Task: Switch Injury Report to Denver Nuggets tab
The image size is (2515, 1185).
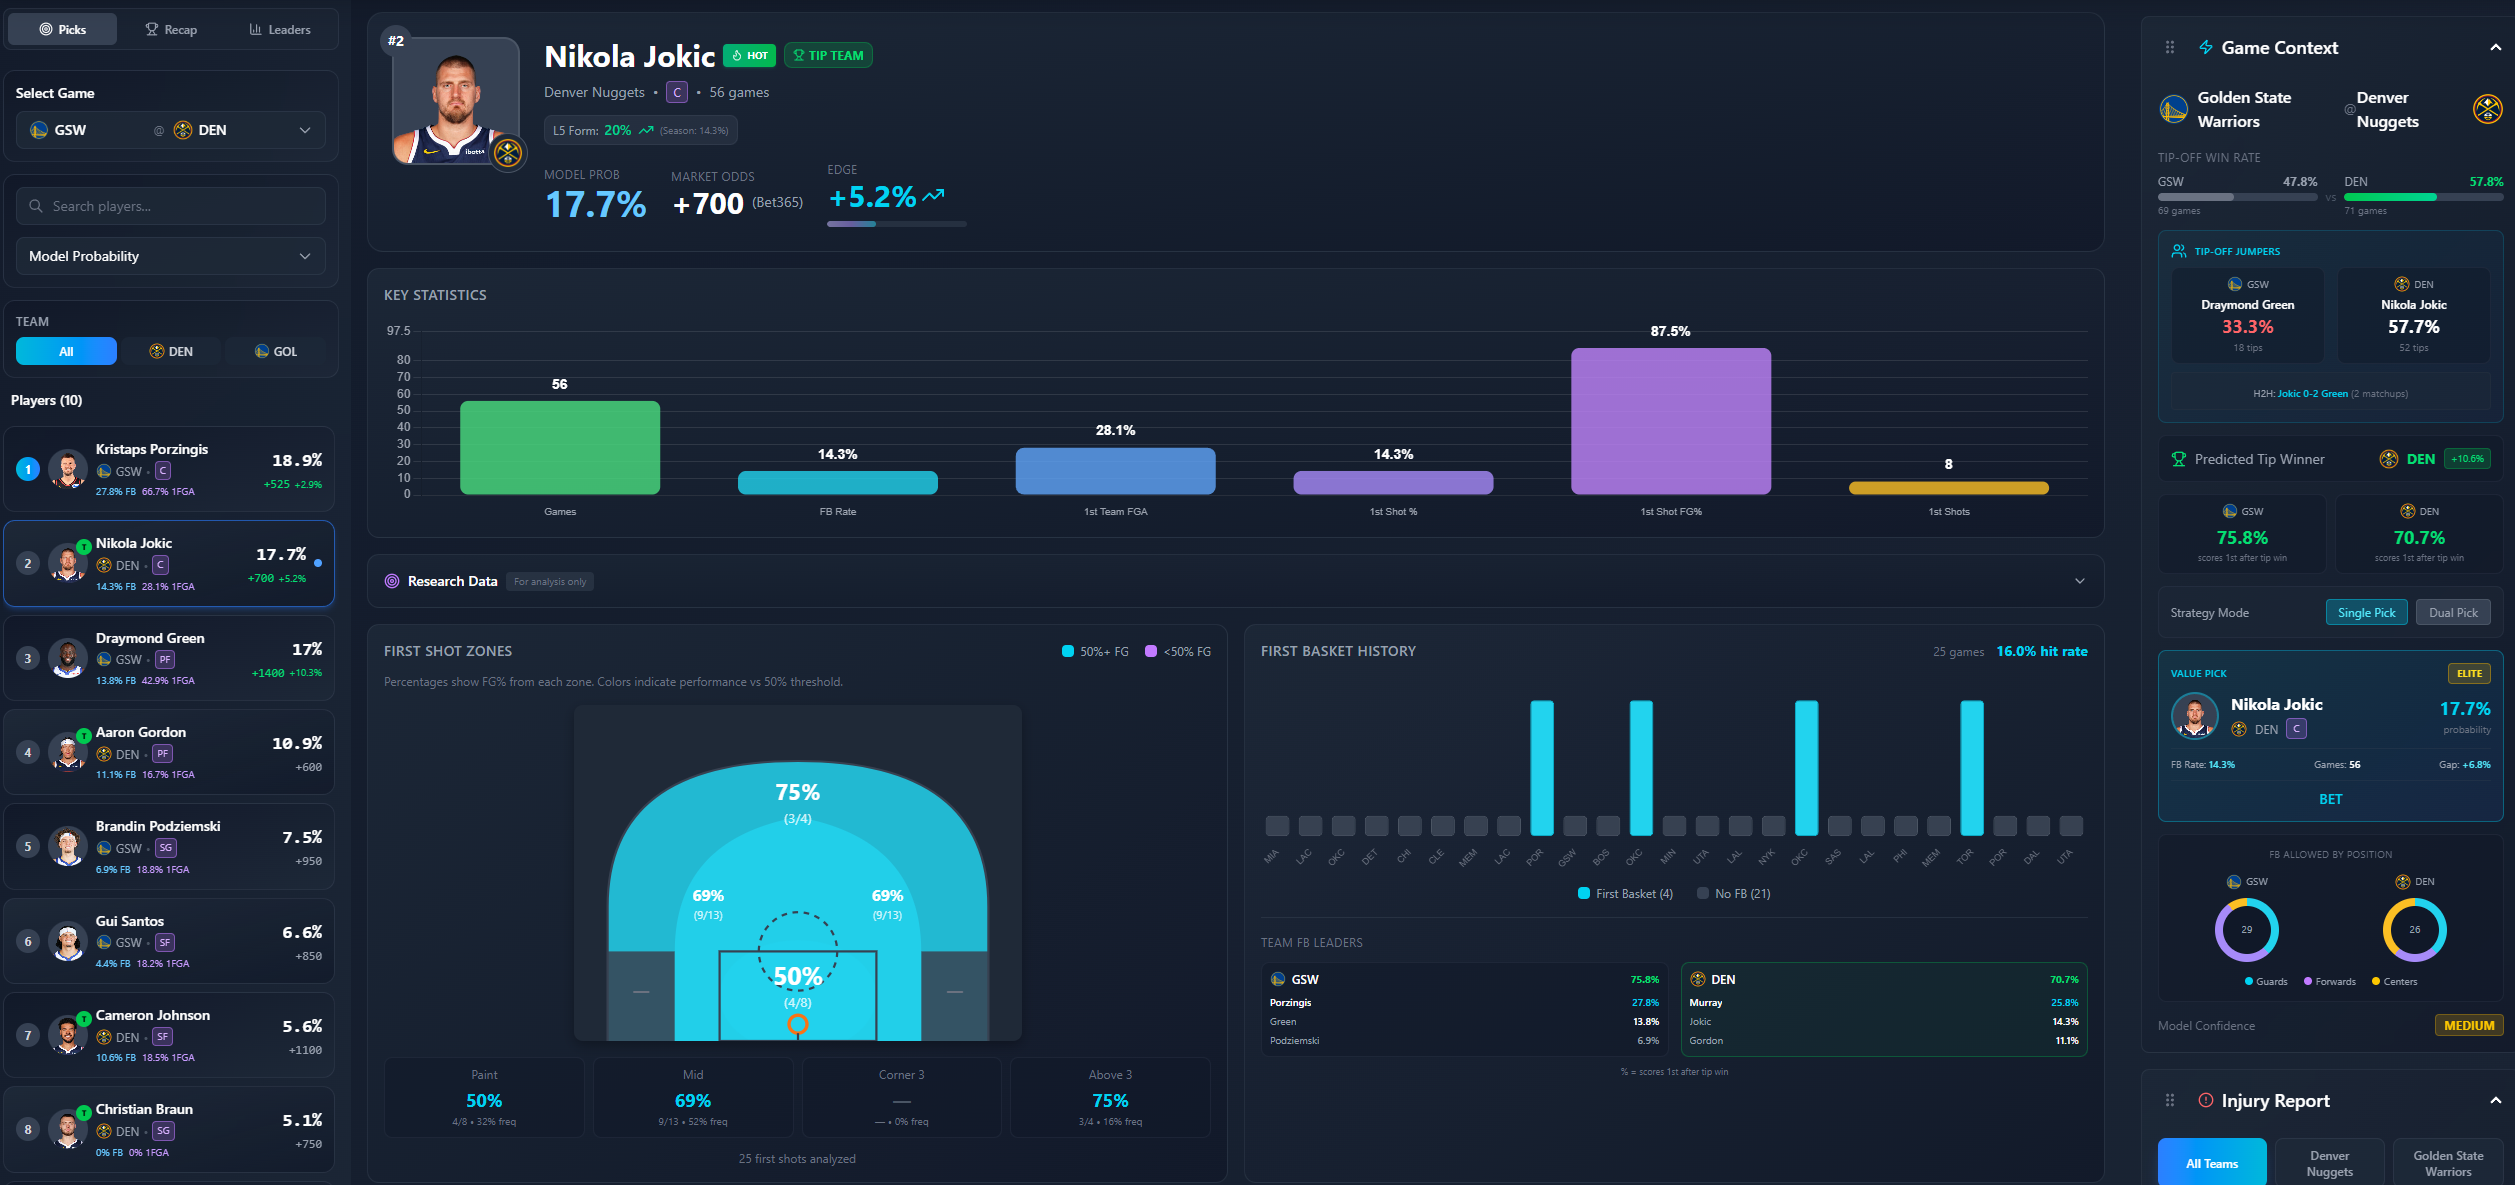Action: [x=2330, y=1161]
